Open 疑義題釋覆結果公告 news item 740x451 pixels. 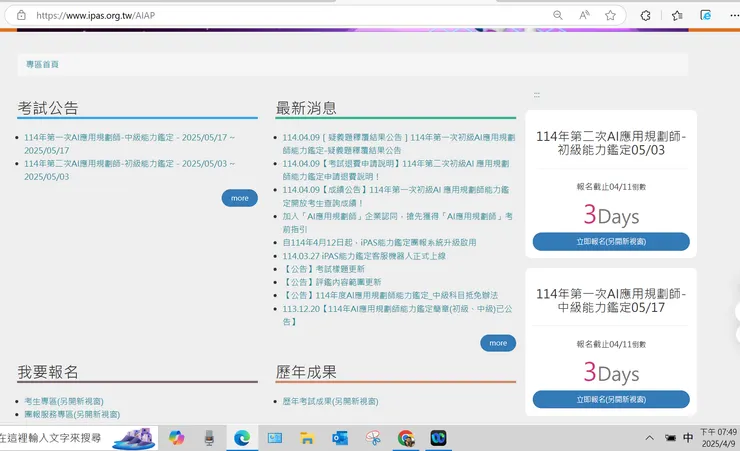(399, 144)
